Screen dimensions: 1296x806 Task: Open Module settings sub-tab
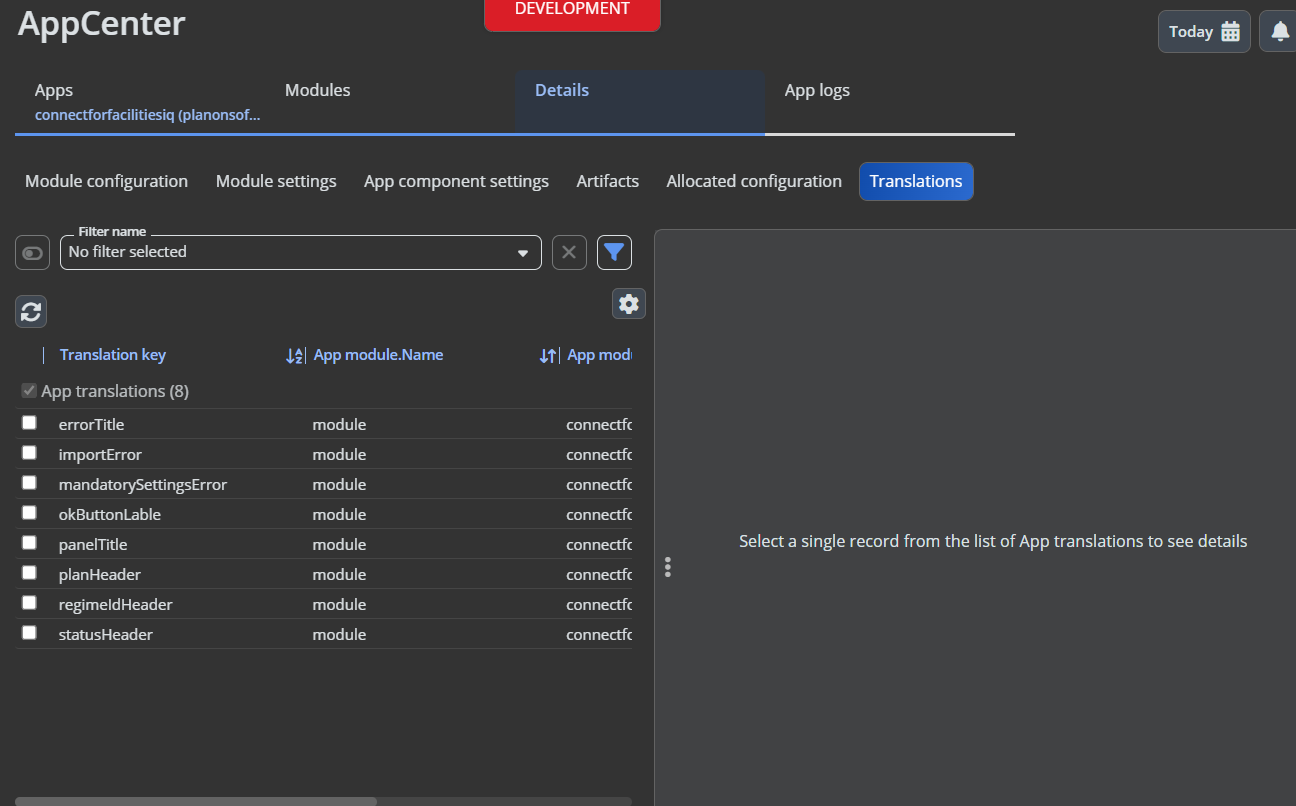276,181
